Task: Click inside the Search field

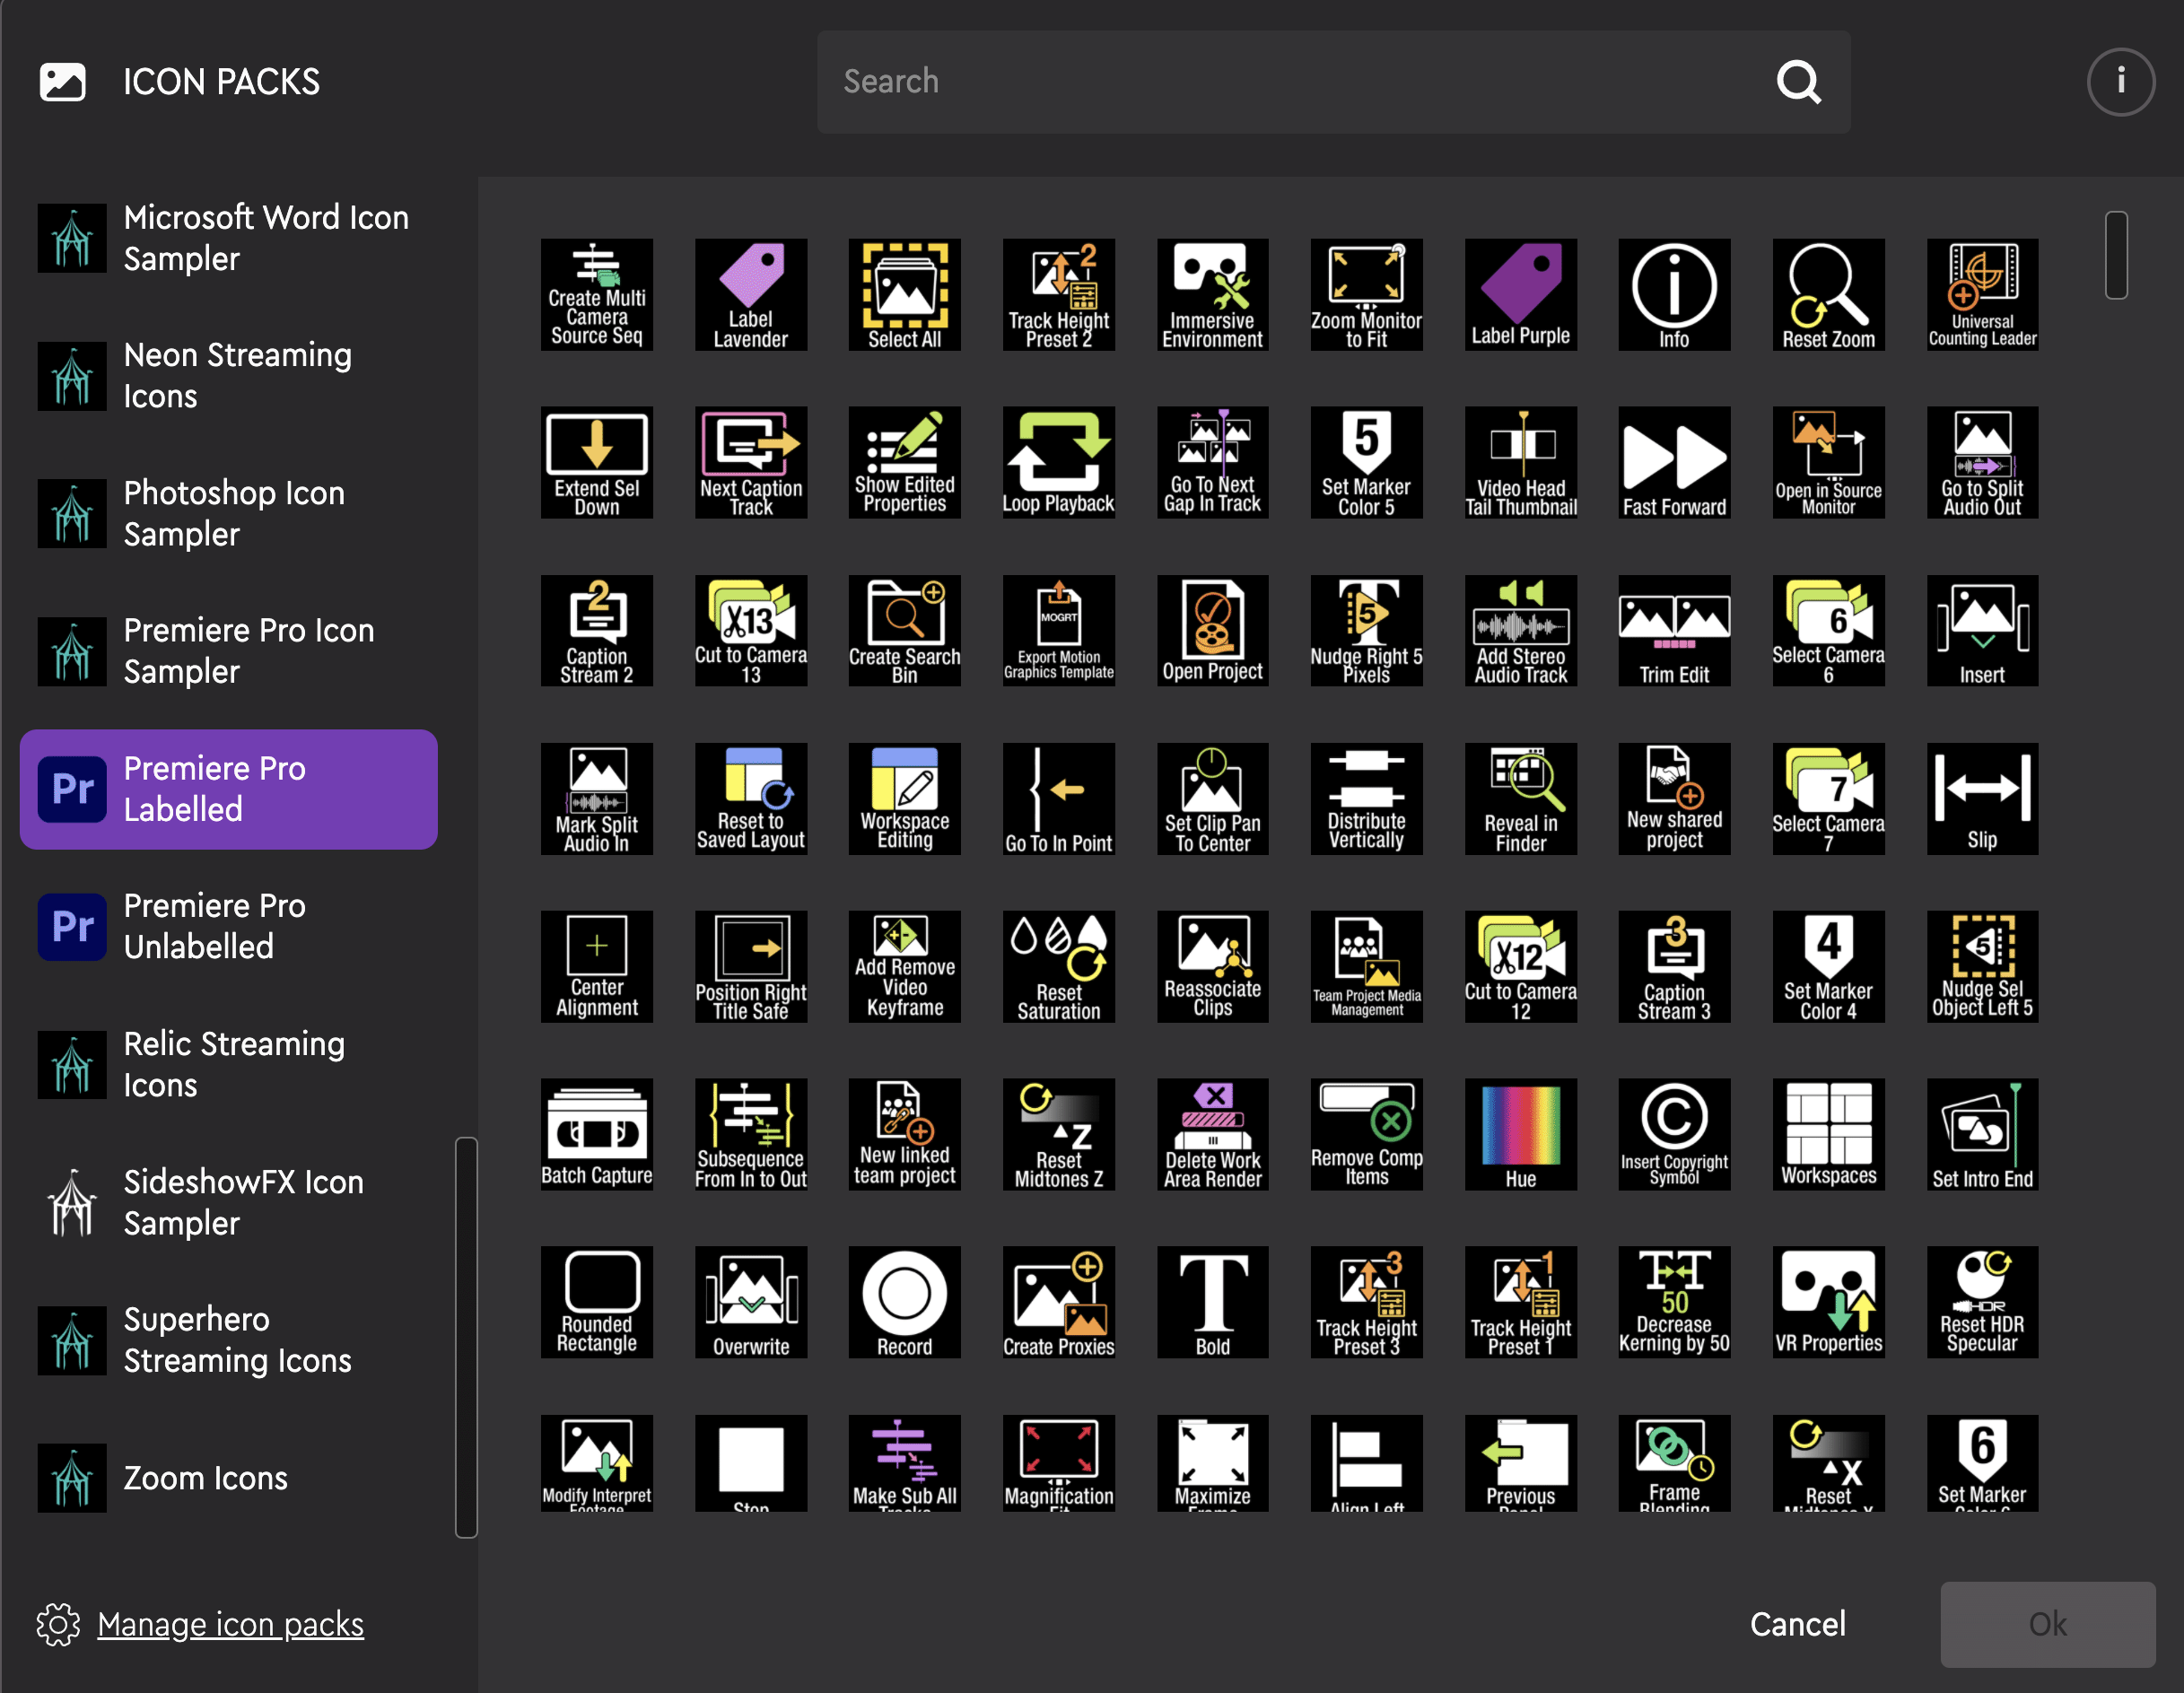Action: (x=1300, y=82)
